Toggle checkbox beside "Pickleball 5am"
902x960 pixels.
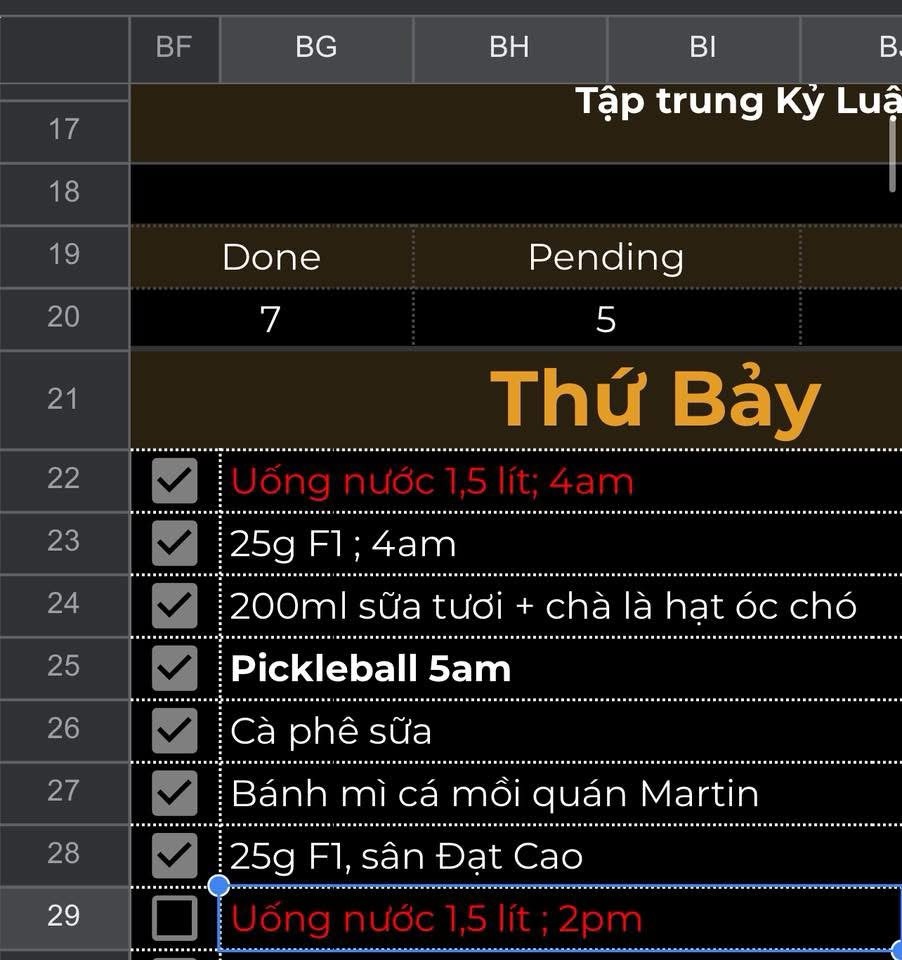click(x=175, y=668)
